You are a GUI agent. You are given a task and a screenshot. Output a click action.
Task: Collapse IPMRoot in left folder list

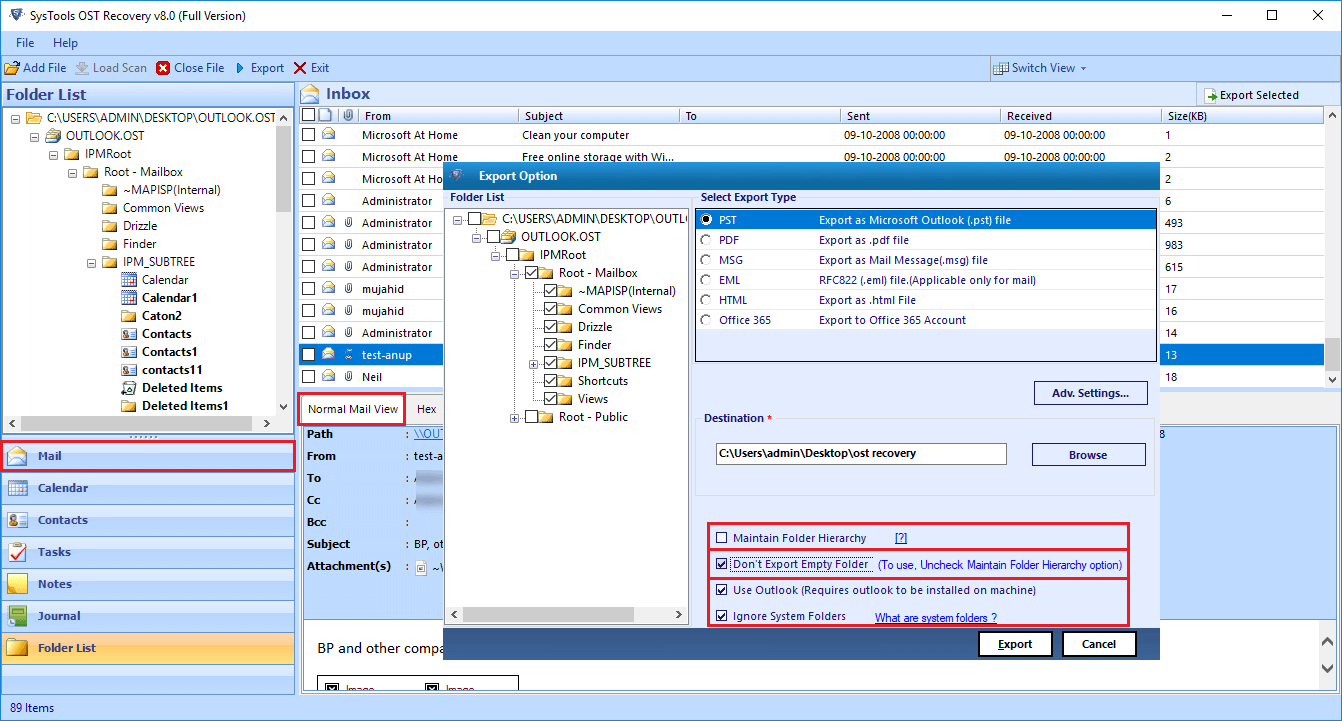pos(53,154)
